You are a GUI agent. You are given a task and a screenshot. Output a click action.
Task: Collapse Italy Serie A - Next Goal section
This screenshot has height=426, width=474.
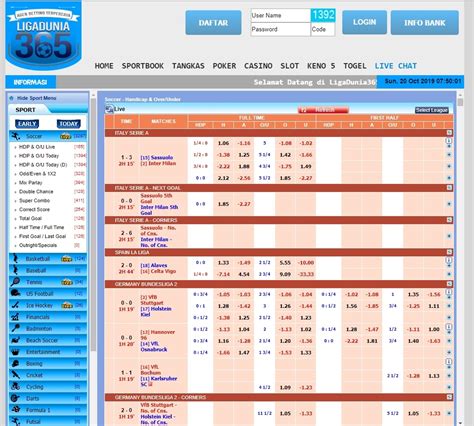pos(449,188)
